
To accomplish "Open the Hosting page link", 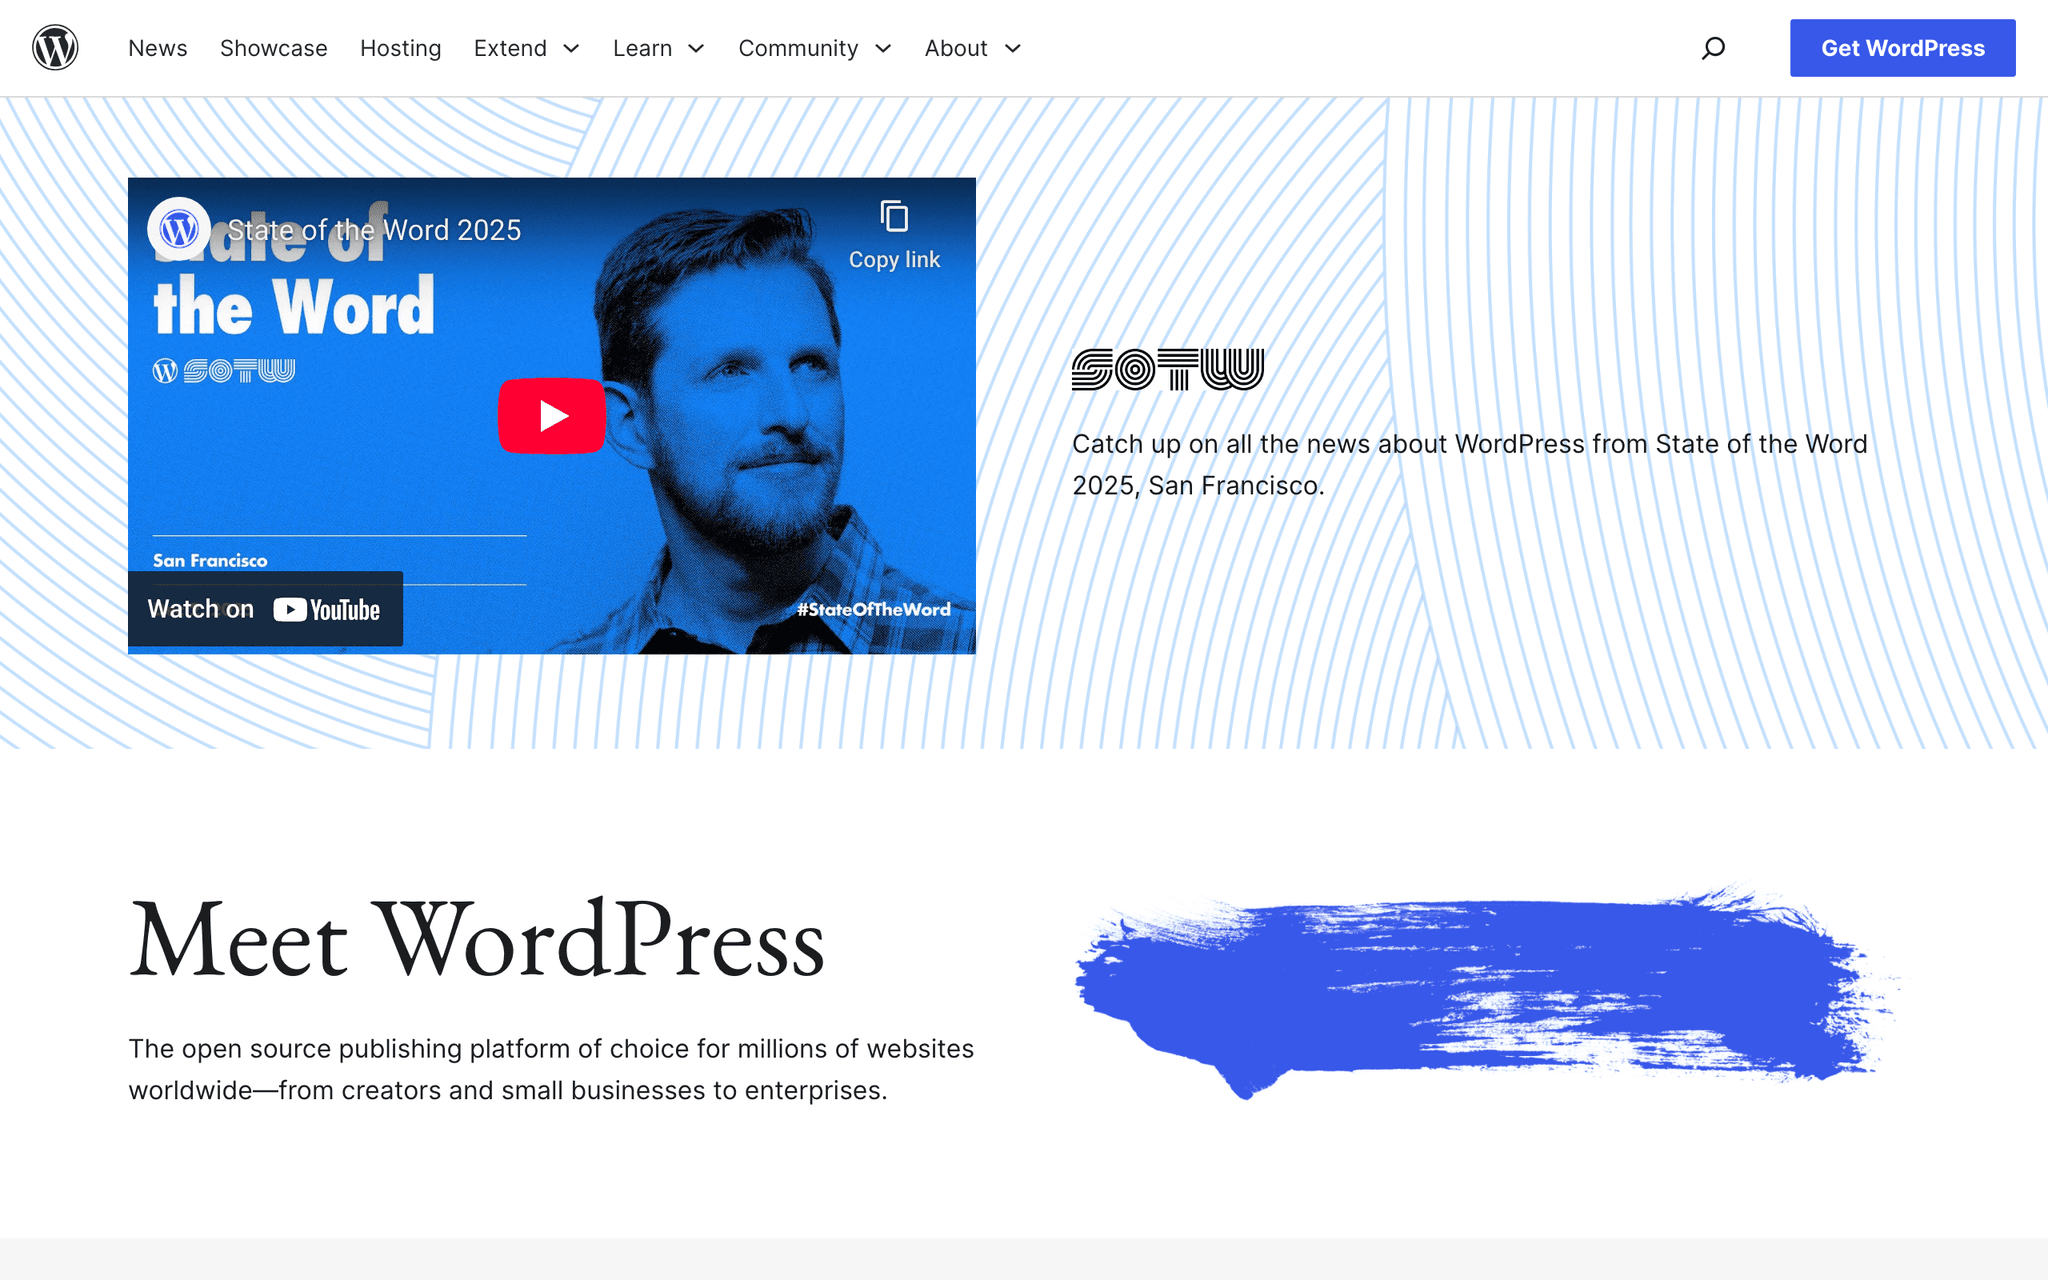I will [x=400, y=47].
